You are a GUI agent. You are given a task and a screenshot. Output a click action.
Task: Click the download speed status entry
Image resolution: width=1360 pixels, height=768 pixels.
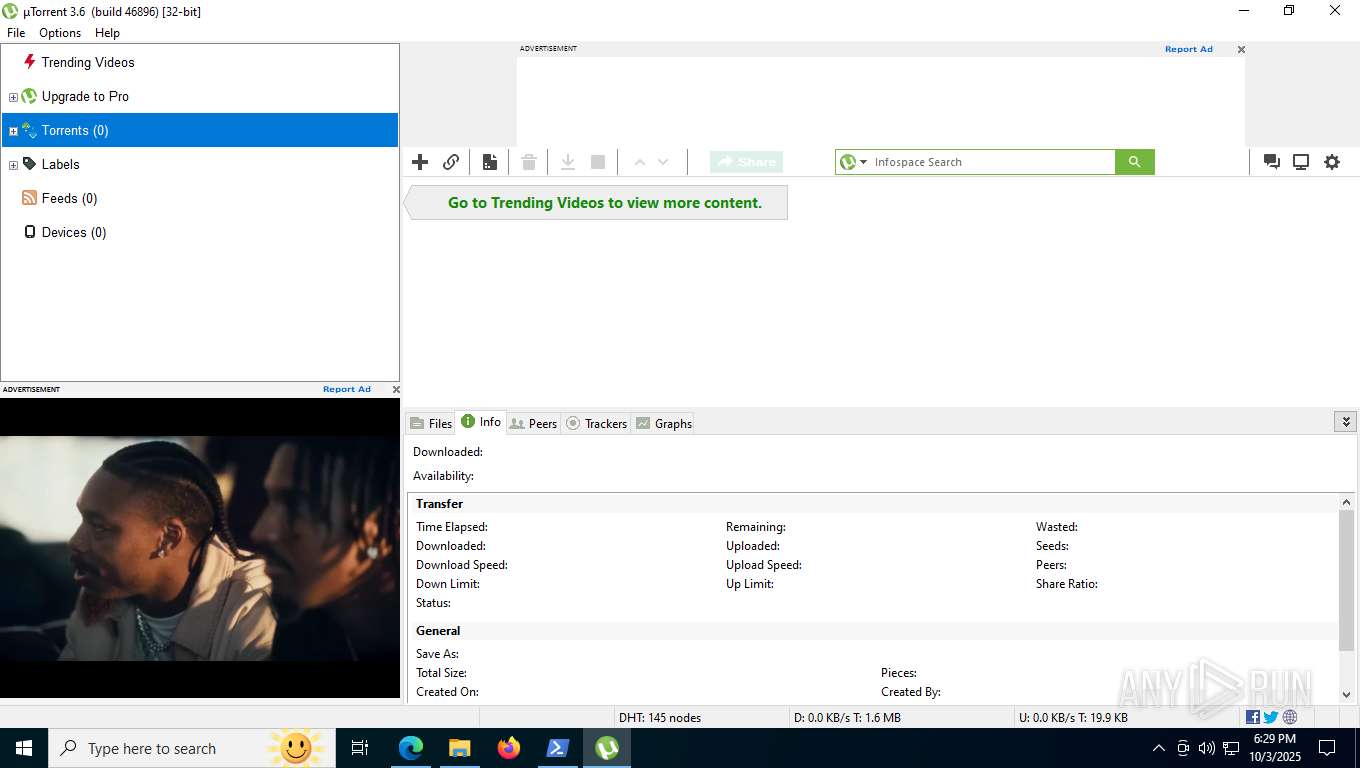click(847, 717)
